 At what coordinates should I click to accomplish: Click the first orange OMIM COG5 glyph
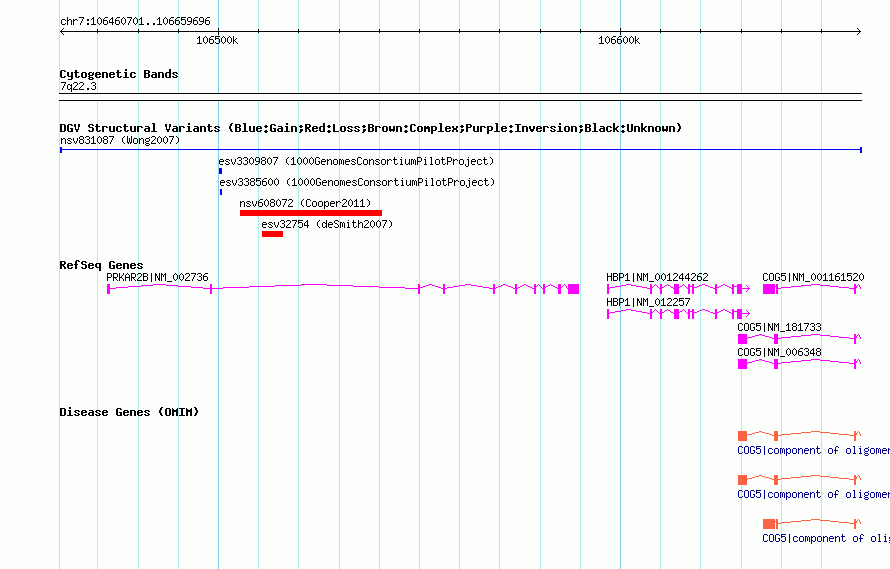pos(799,436)
